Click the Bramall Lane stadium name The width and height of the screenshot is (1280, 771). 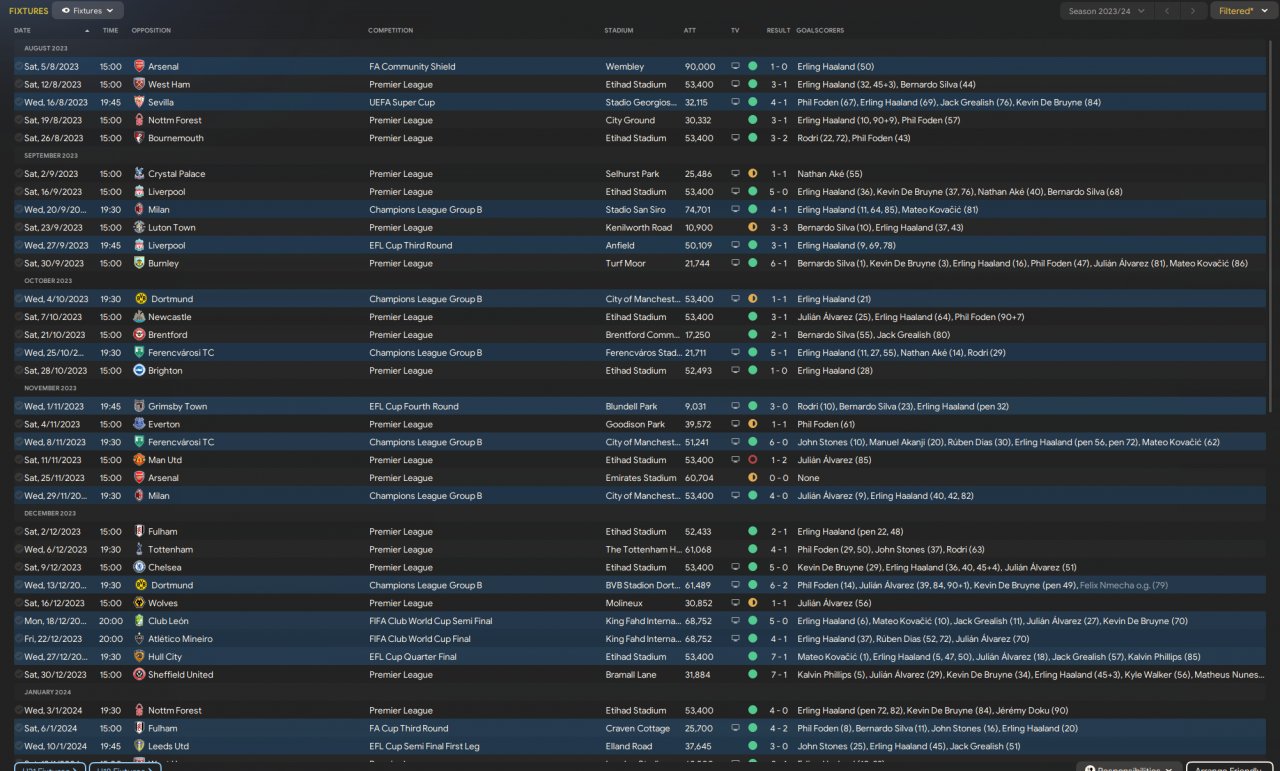(632, 675)
